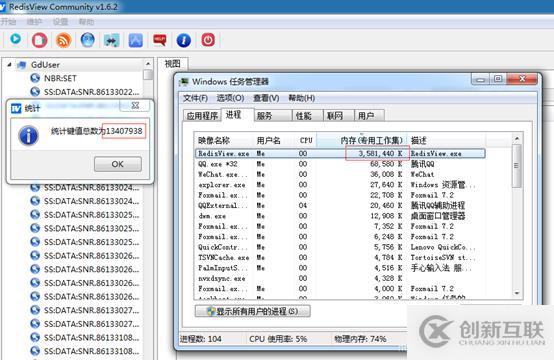
Task: Click the red HELP speech bubble icon
Action: tap(160, 40)
